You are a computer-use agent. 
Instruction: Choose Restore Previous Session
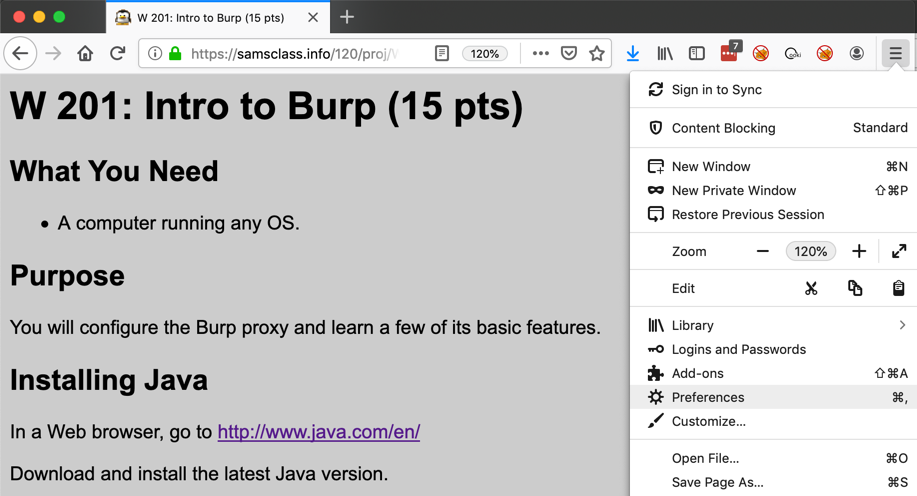click(x=773, y=215)
